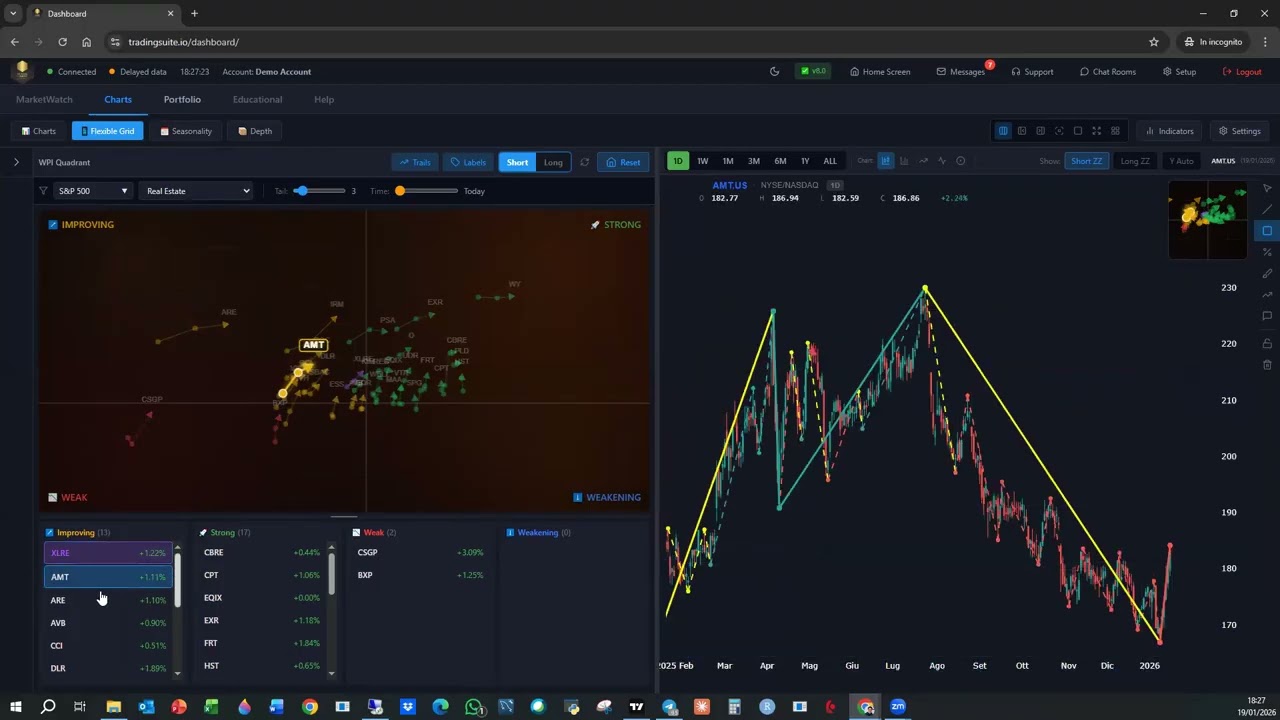Switch quadrant to Short mode
Image resolution: width=1280 pixels, height=720 pixels.
pos(517,162)
